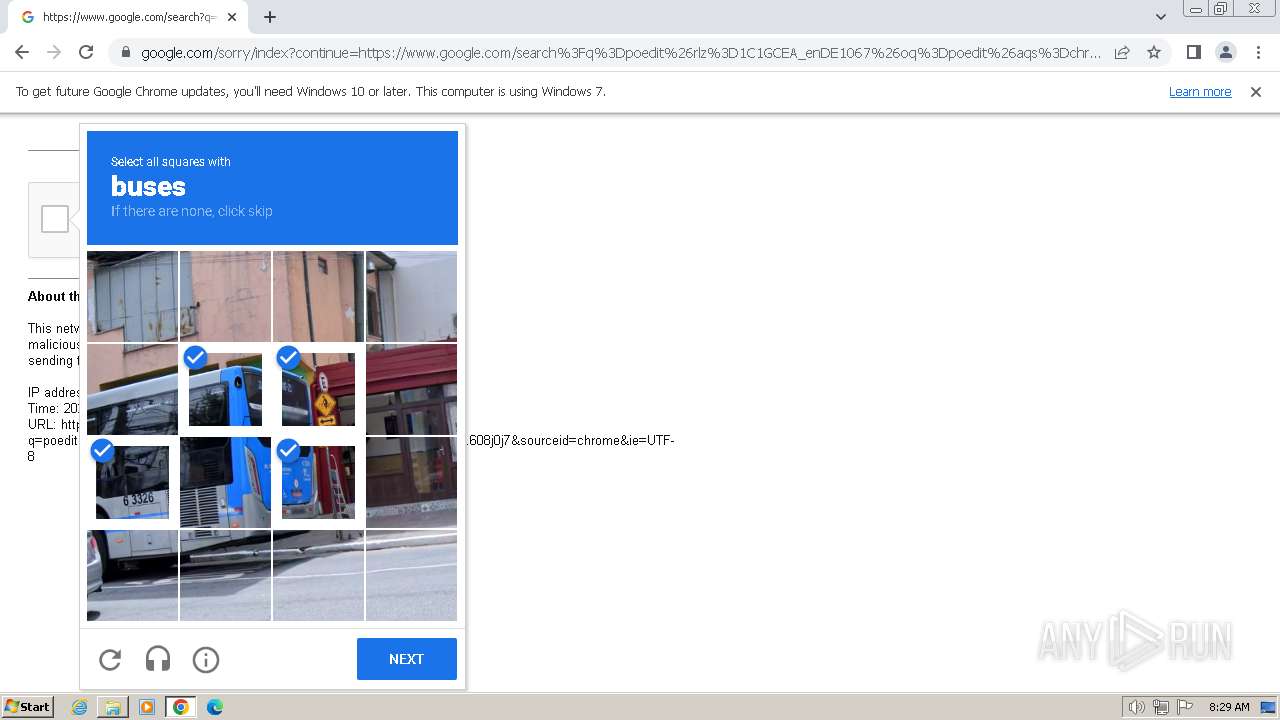This screenshot has height=720, width=1280.
Task: Open Windows Media Player from taskbar
Action: [147, 707]
